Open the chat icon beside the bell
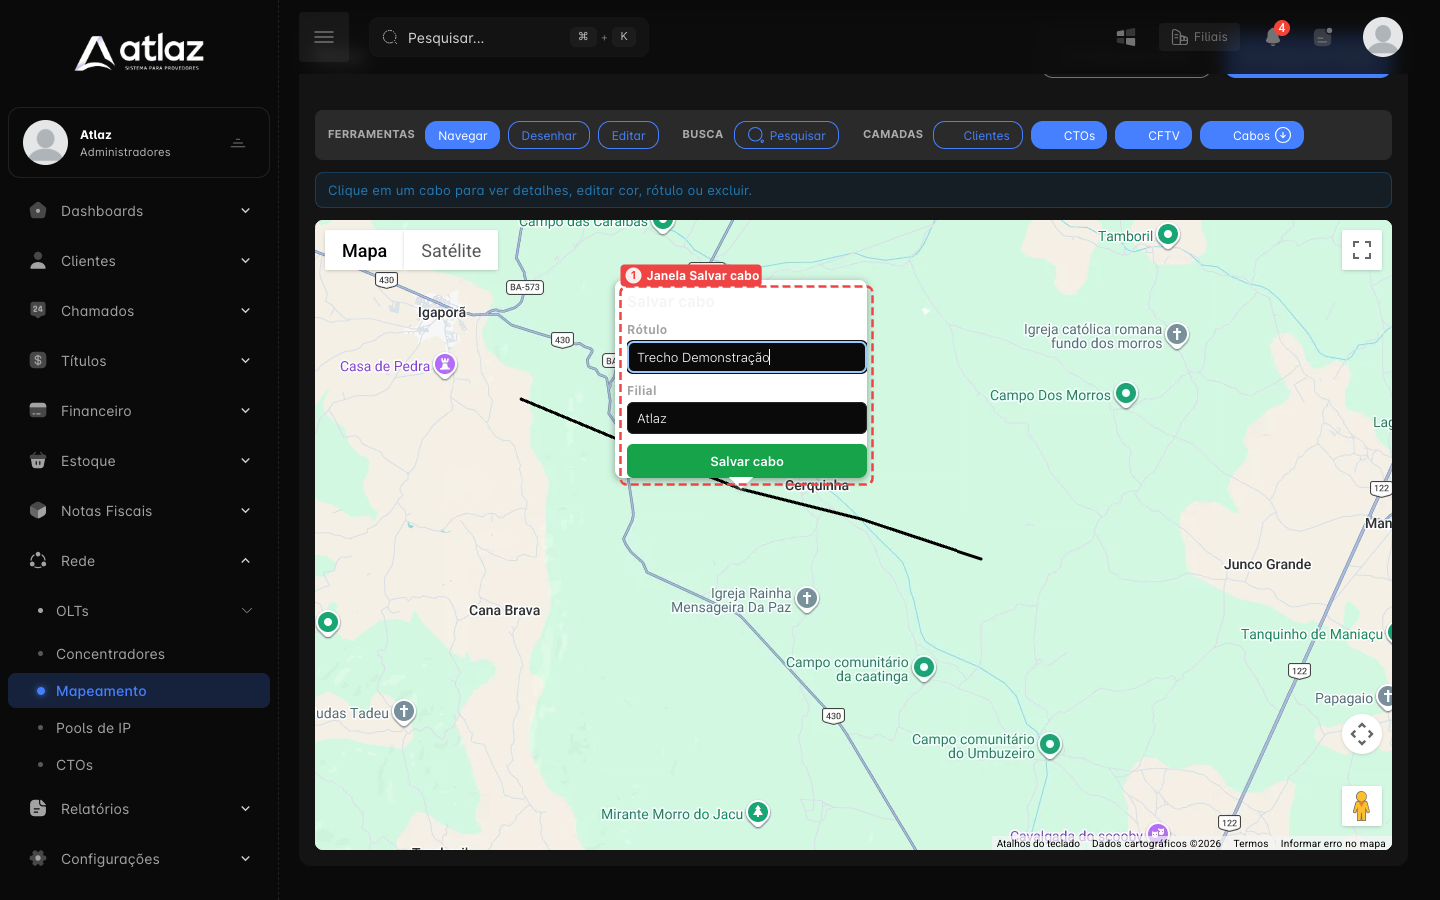This screenshot has height=900, width=1440. (1323, 37)
